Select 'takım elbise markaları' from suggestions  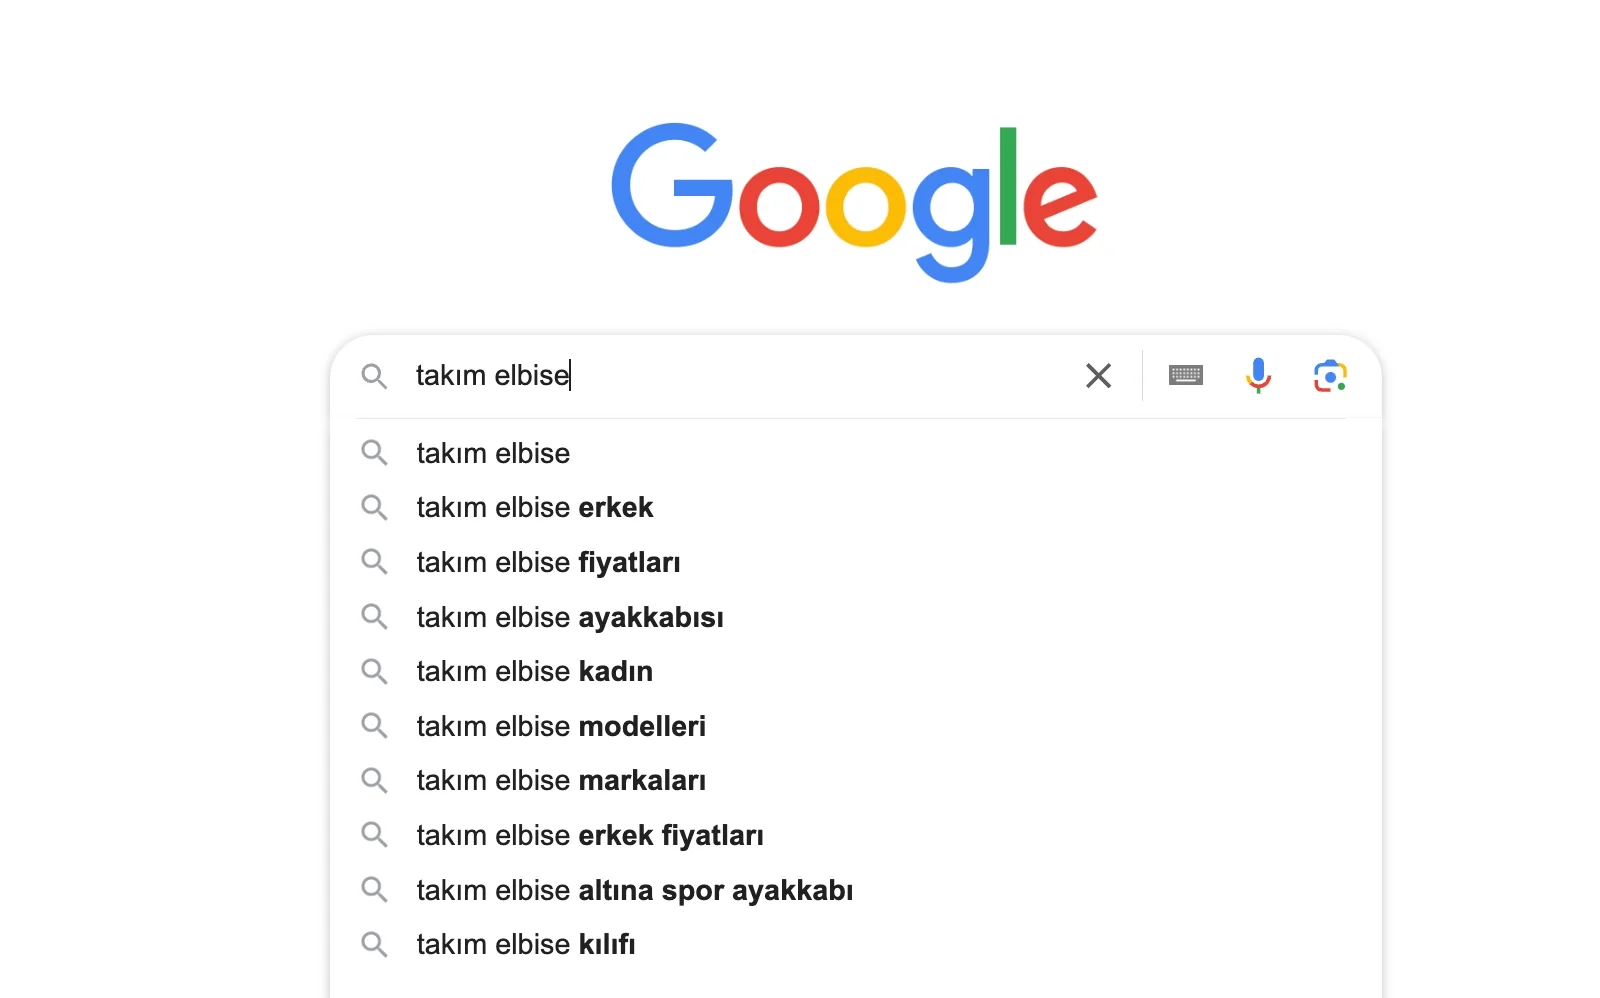(561, 780)
